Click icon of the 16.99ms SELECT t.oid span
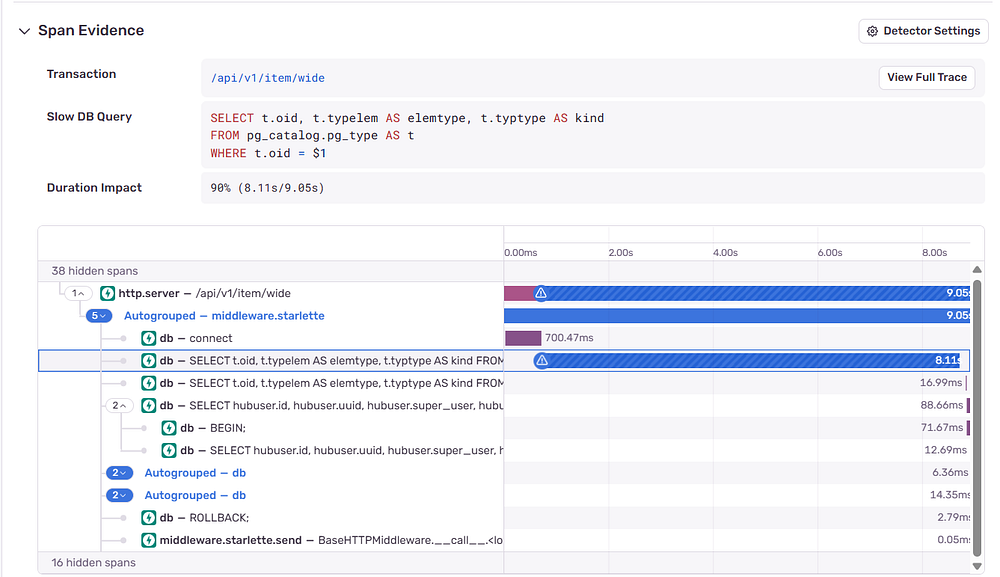This screenshot has width=1000, height=577. (x=149, y=383)
